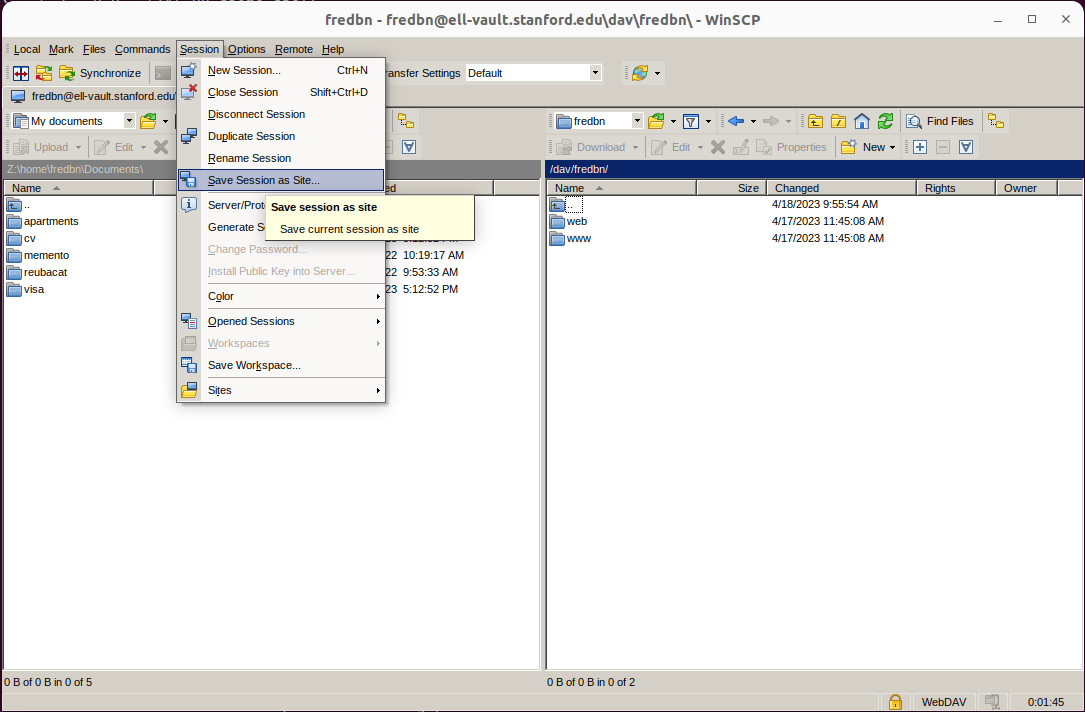Image resolution: width=1085 pixels, height=712 pixels.
Task: Expand the remote fredbn directory dropdown
Action: pos(637,121)
